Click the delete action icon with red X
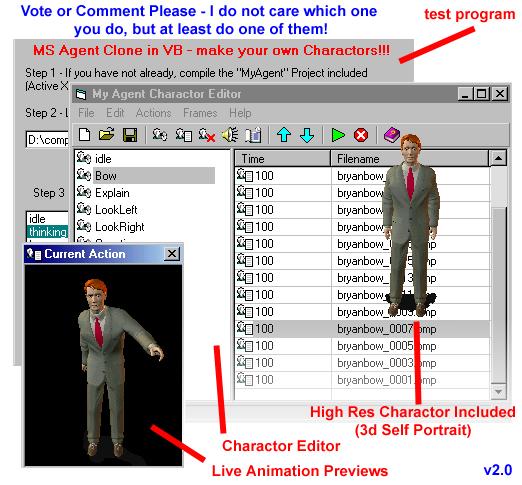Viewport: 522px width, 485px height. [207, 135]
